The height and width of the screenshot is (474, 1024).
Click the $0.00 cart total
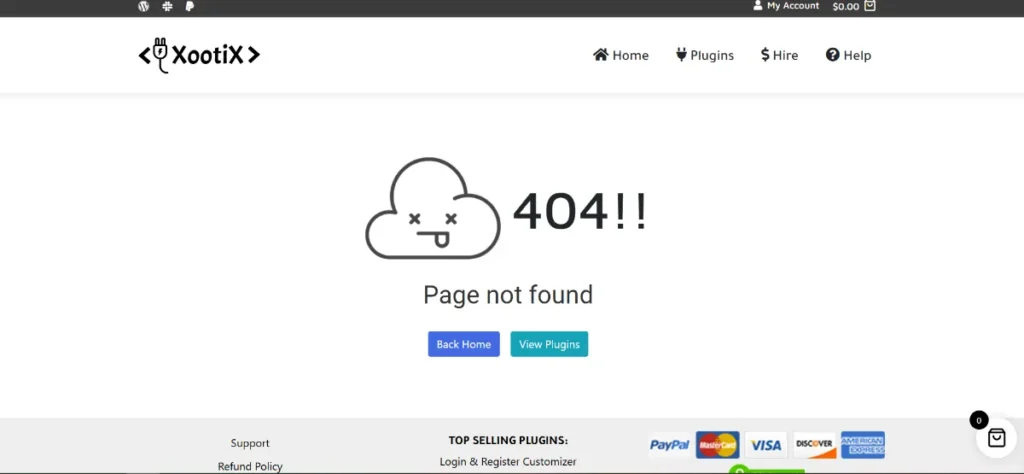(846, 7)
